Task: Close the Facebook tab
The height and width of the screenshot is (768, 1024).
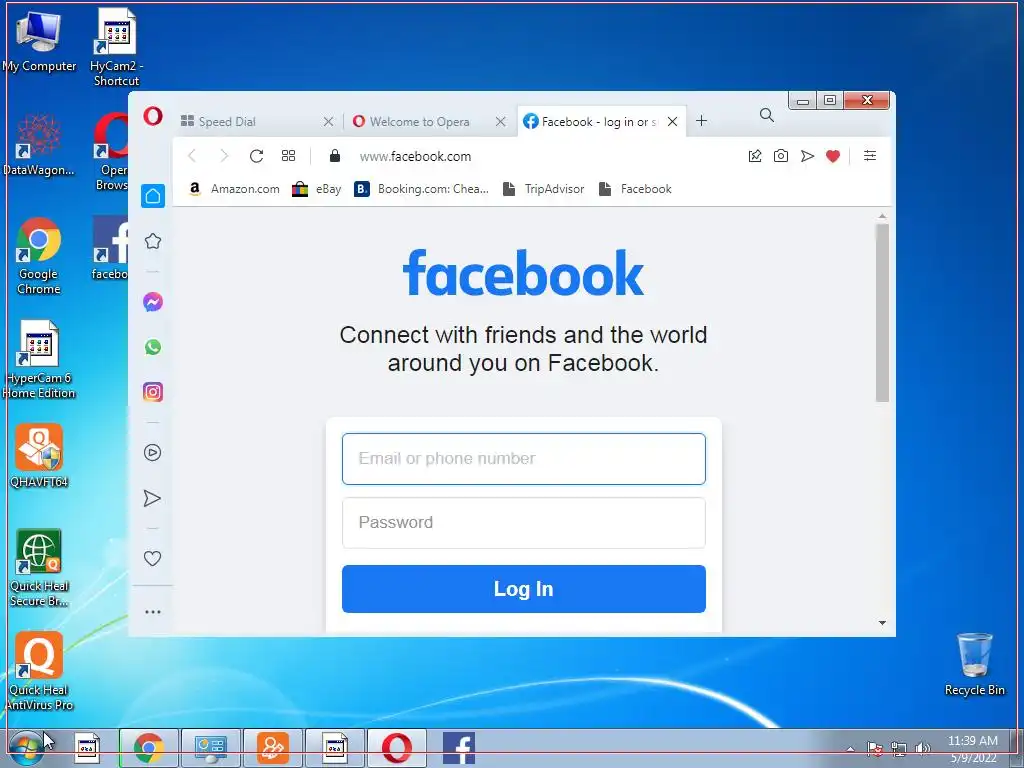Action: pyautogui.click(x=673, y=121)
